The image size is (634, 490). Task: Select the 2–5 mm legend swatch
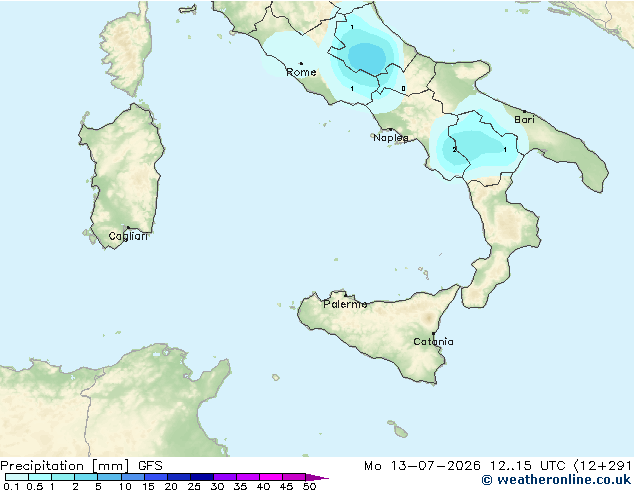(86, 477)
